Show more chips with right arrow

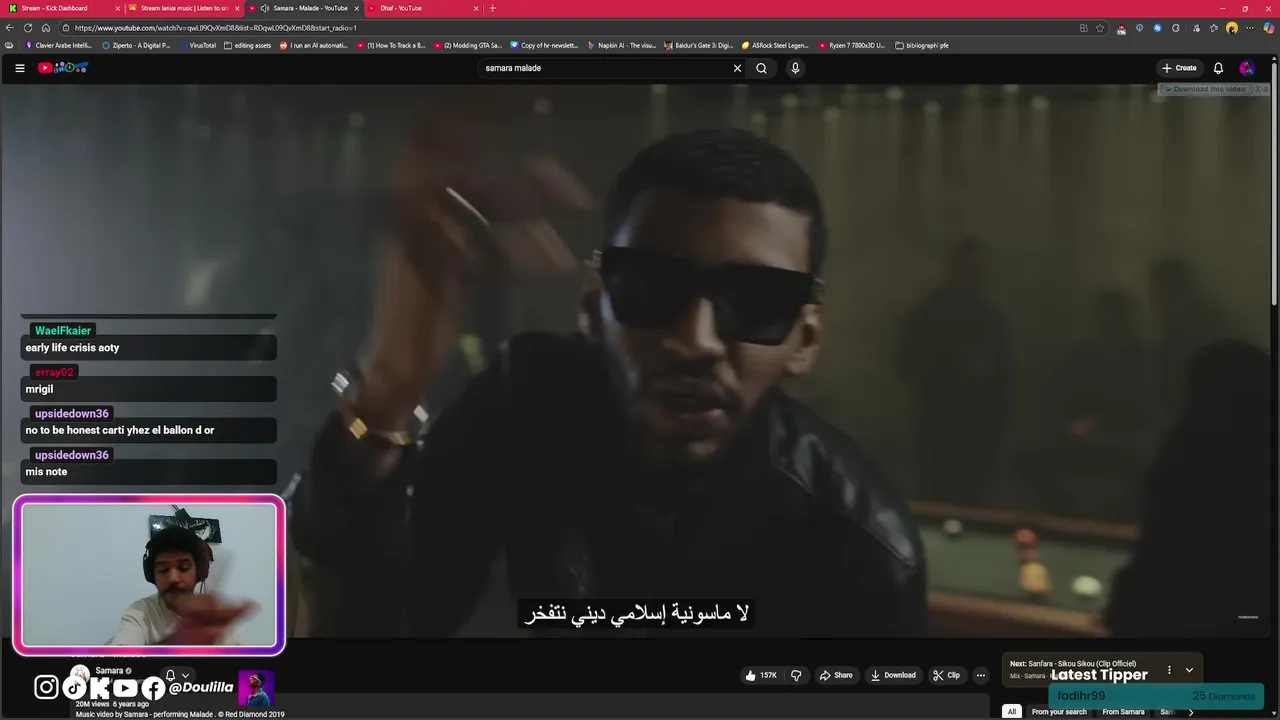(x=1191, y=712)
